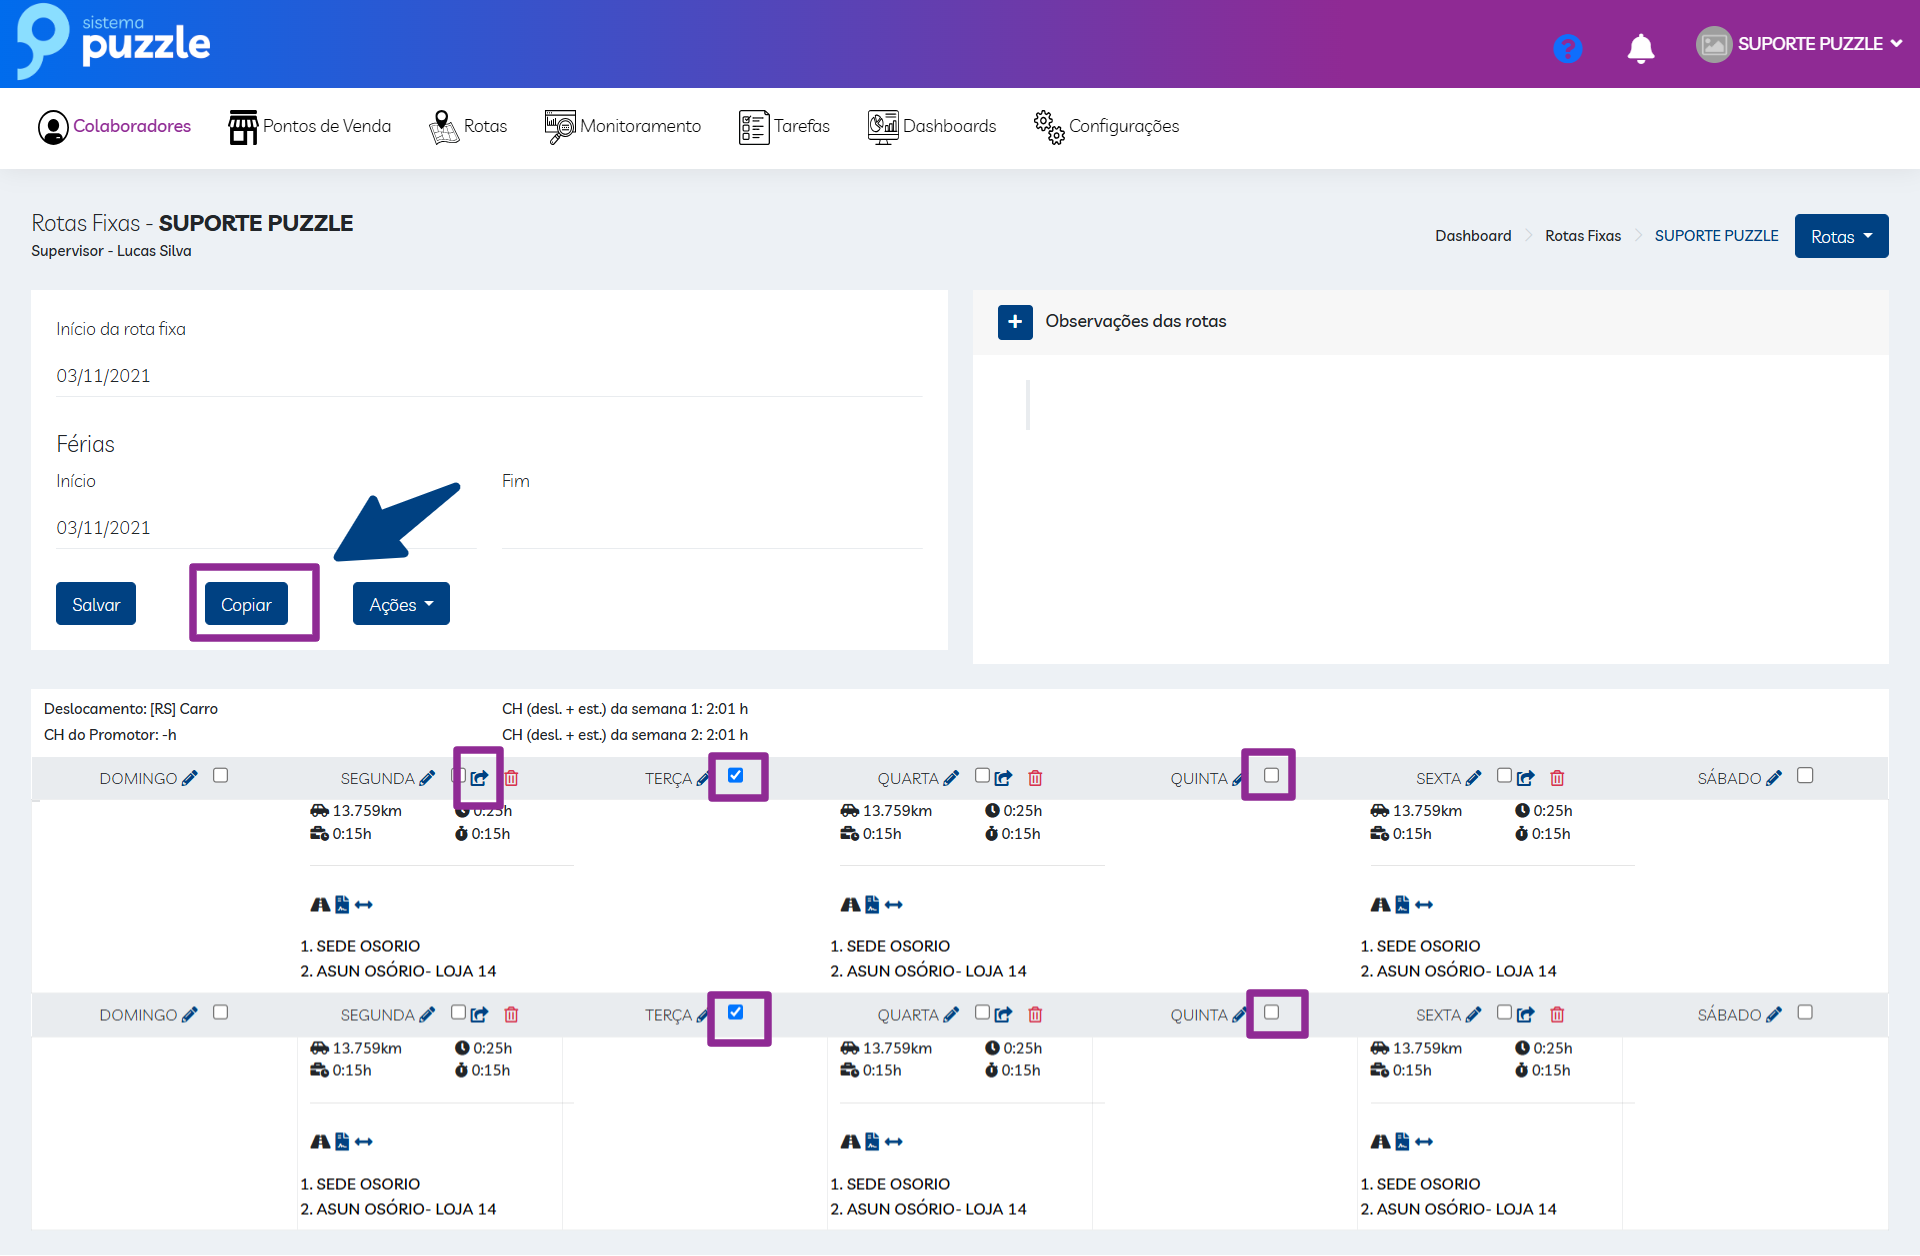The image size is (1920, 1256).
Task: Click the blue help question mark icon
Action: (1567, 47)
